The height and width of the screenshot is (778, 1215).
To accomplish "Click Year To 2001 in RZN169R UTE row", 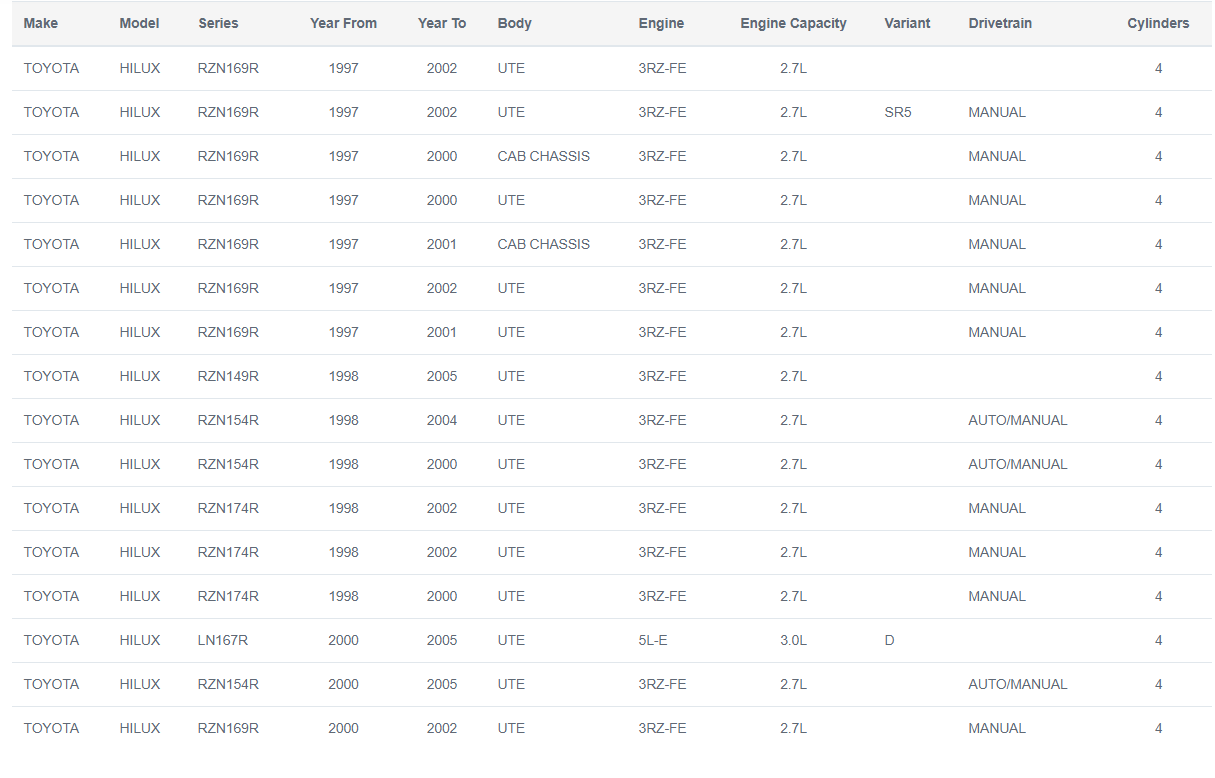I will 442,332.
